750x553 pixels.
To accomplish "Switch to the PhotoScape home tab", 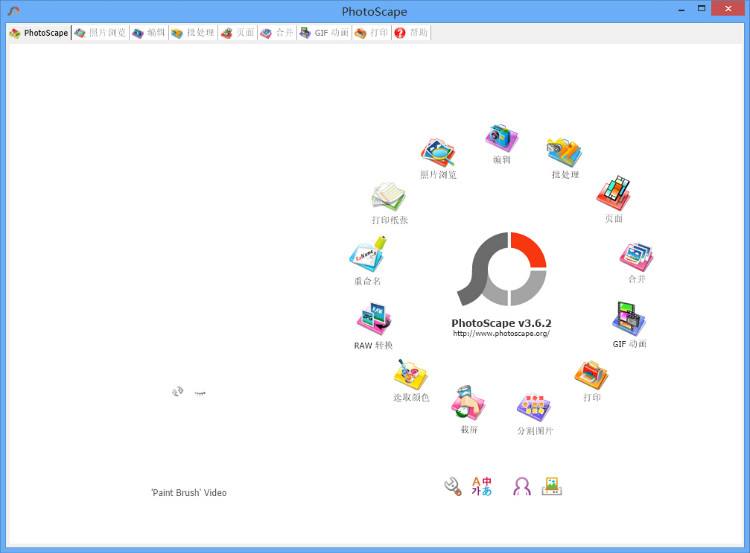I will pos(39,33).
